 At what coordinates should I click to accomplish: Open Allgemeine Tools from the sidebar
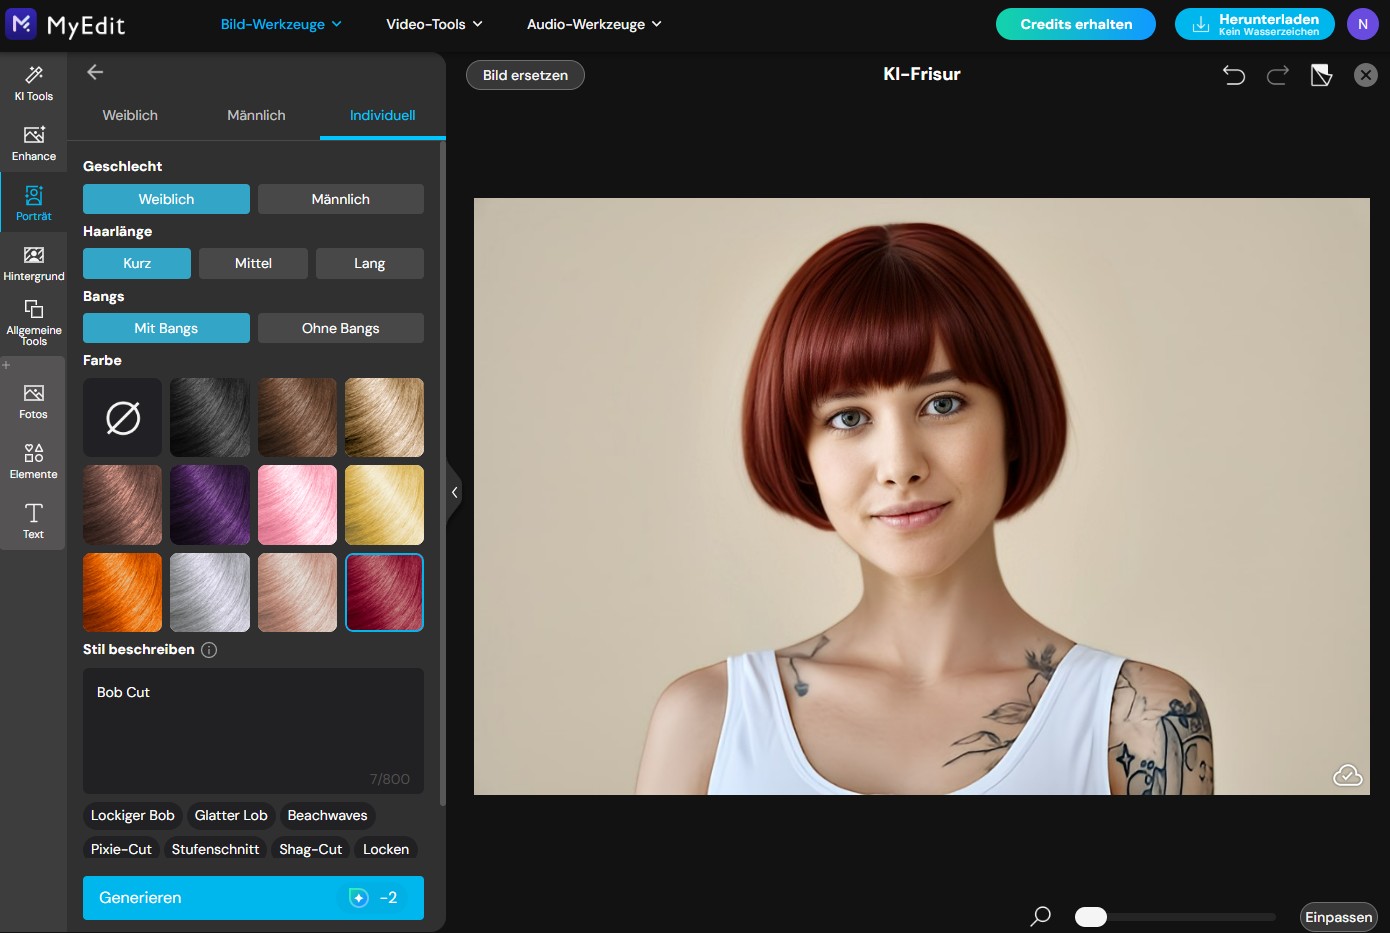click(33, 322)
